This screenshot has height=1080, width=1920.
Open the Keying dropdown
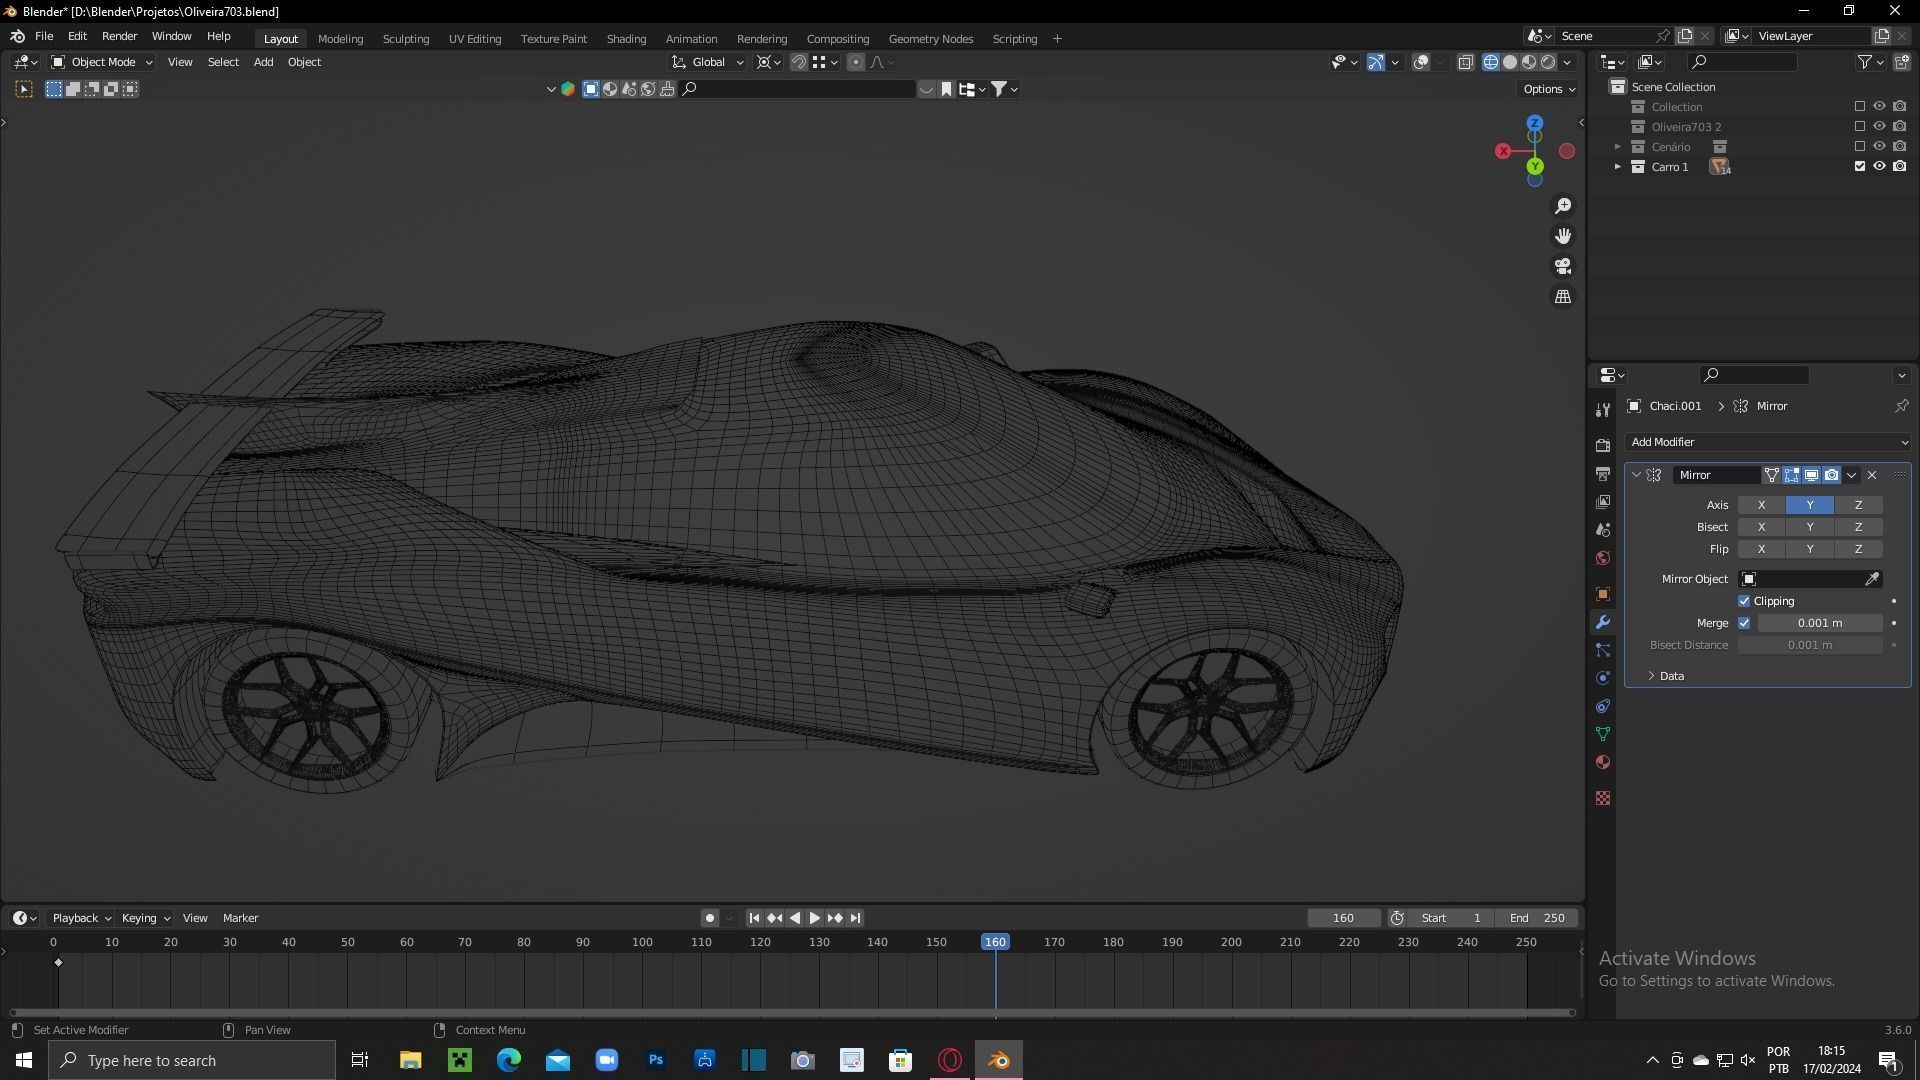pos(145,918)
